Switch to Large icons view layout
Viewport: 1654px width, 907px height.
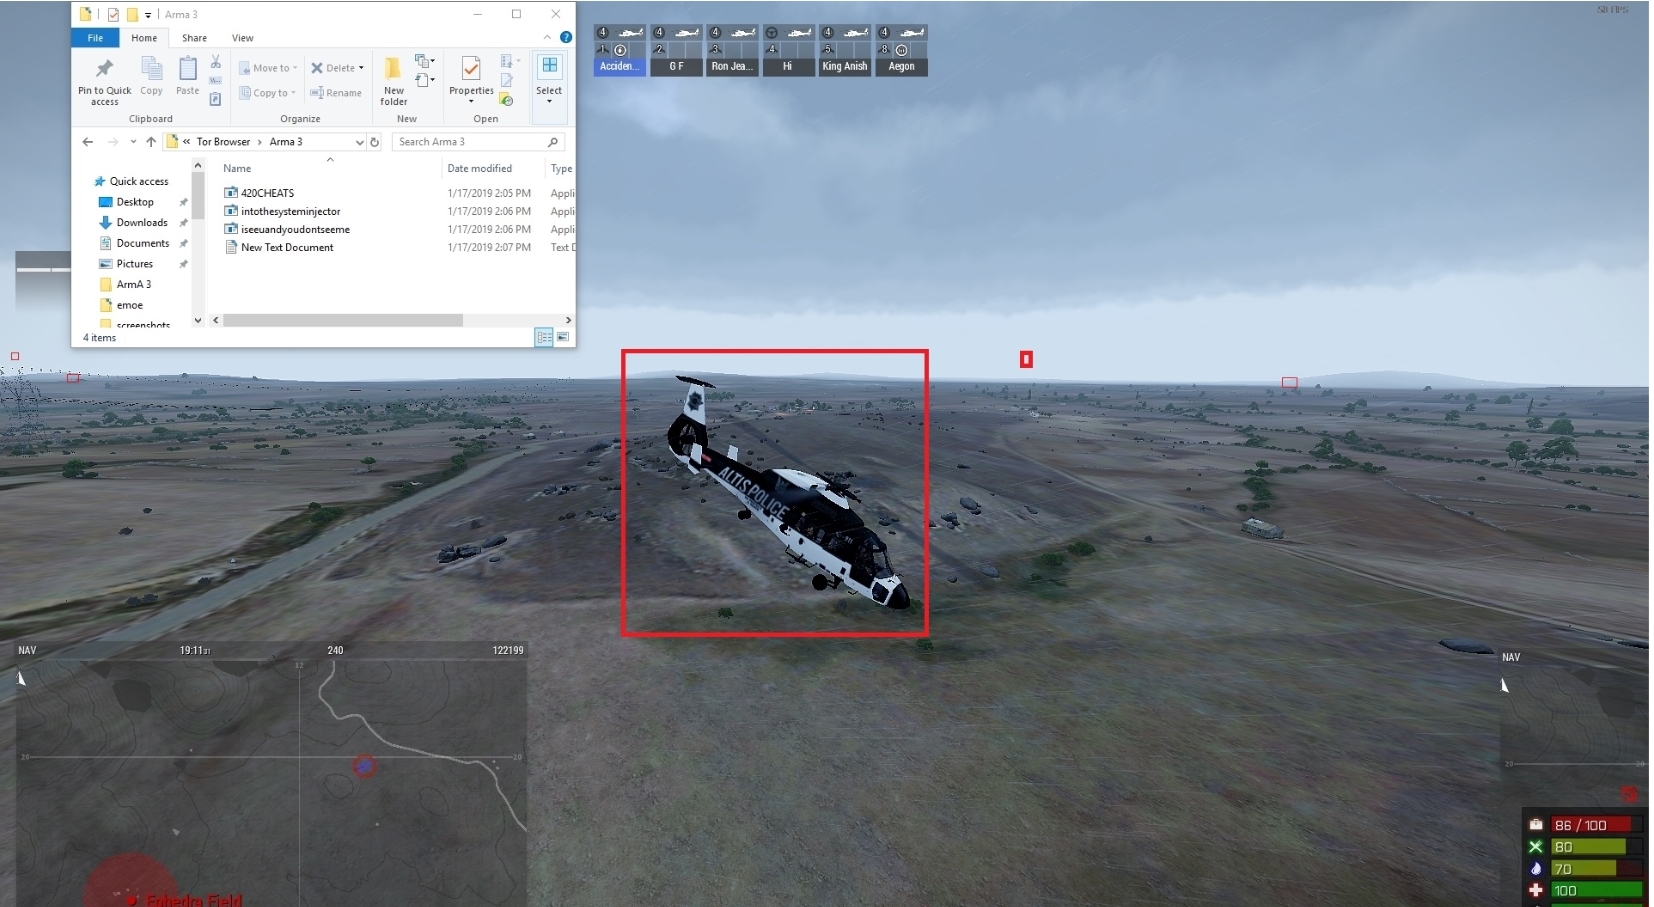click(563, 337)
